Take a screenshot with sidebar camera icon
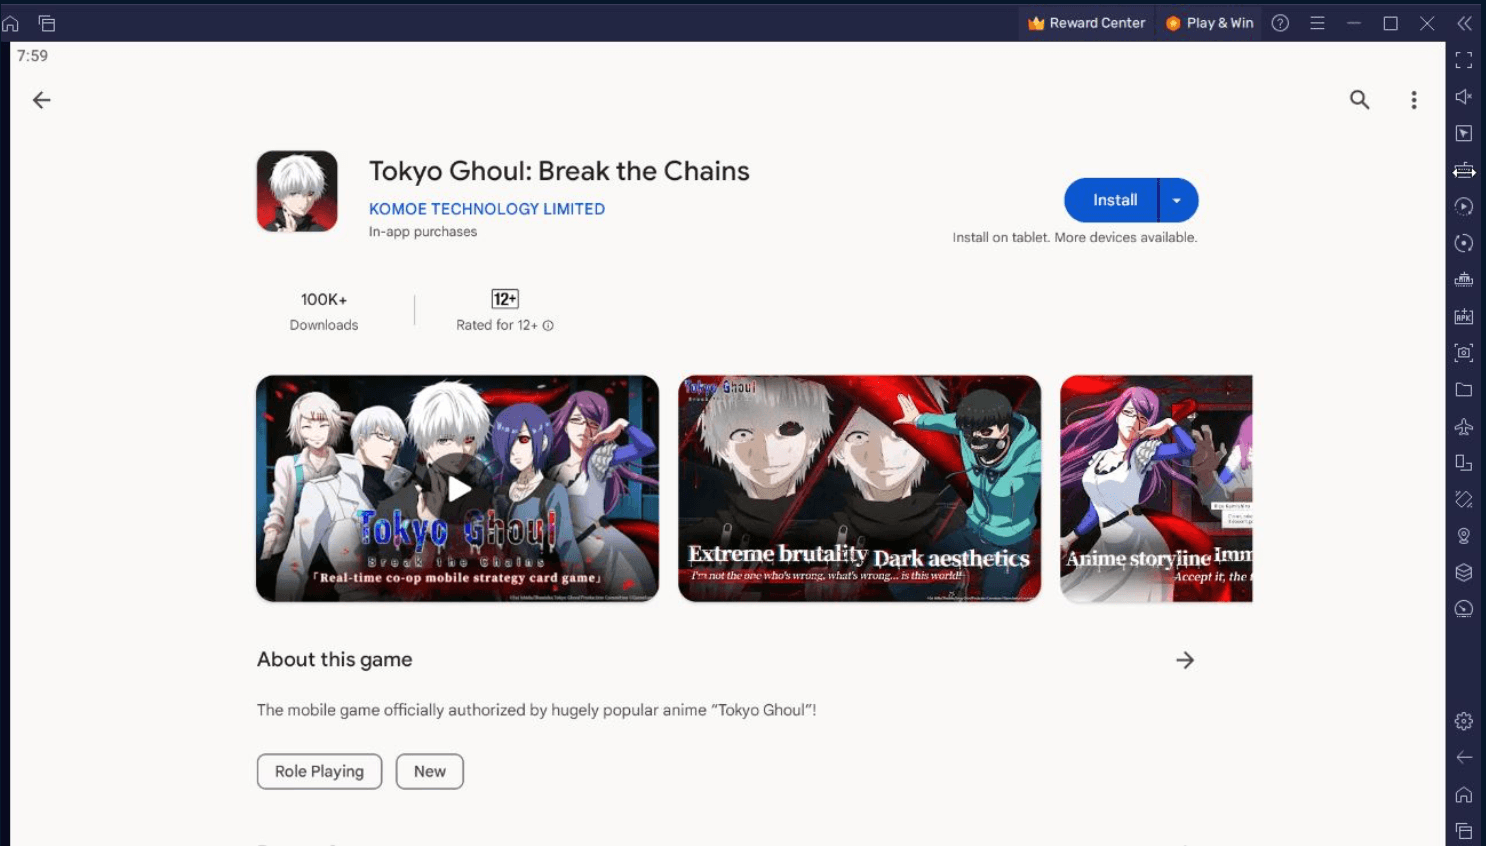 pyautogui.click(x=1464, y=353)
